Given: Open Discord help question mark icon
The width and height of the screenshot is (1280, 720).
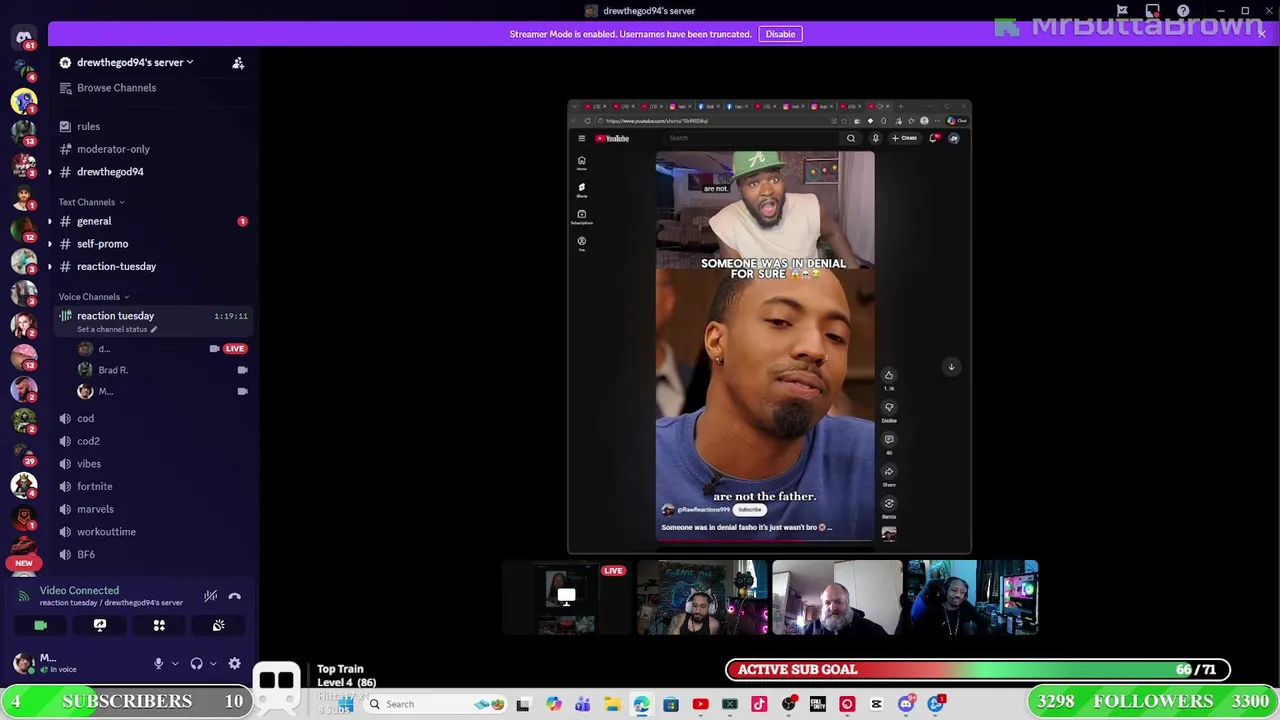Looking at the screenshot, I should (x=1183, y=11).
